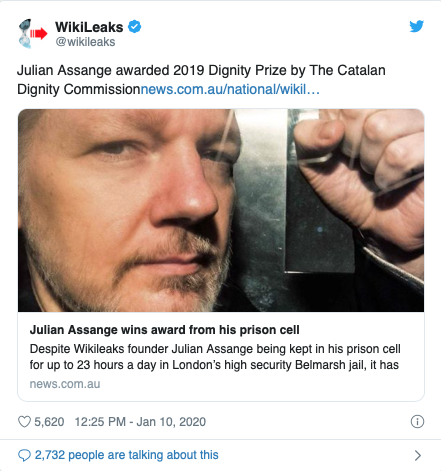441x471 pixels.
Task: Click the WikiLeaks profile avatar
Action: [32, 34]
